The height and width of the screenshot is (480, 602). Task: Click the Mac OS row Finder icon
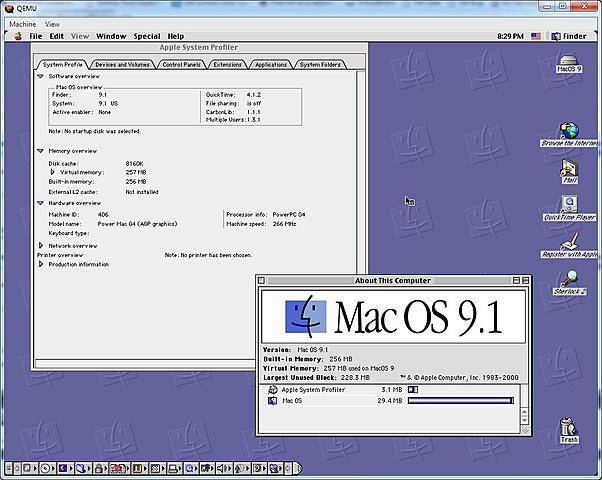tap(272, 401)
